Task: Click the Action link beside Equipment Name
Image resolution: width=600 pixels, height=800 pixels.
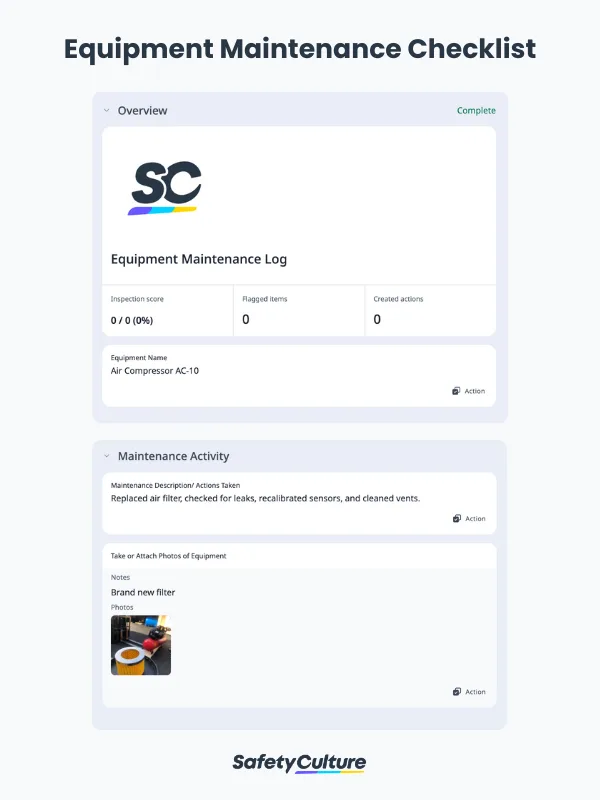Action: tap(475, 391)
